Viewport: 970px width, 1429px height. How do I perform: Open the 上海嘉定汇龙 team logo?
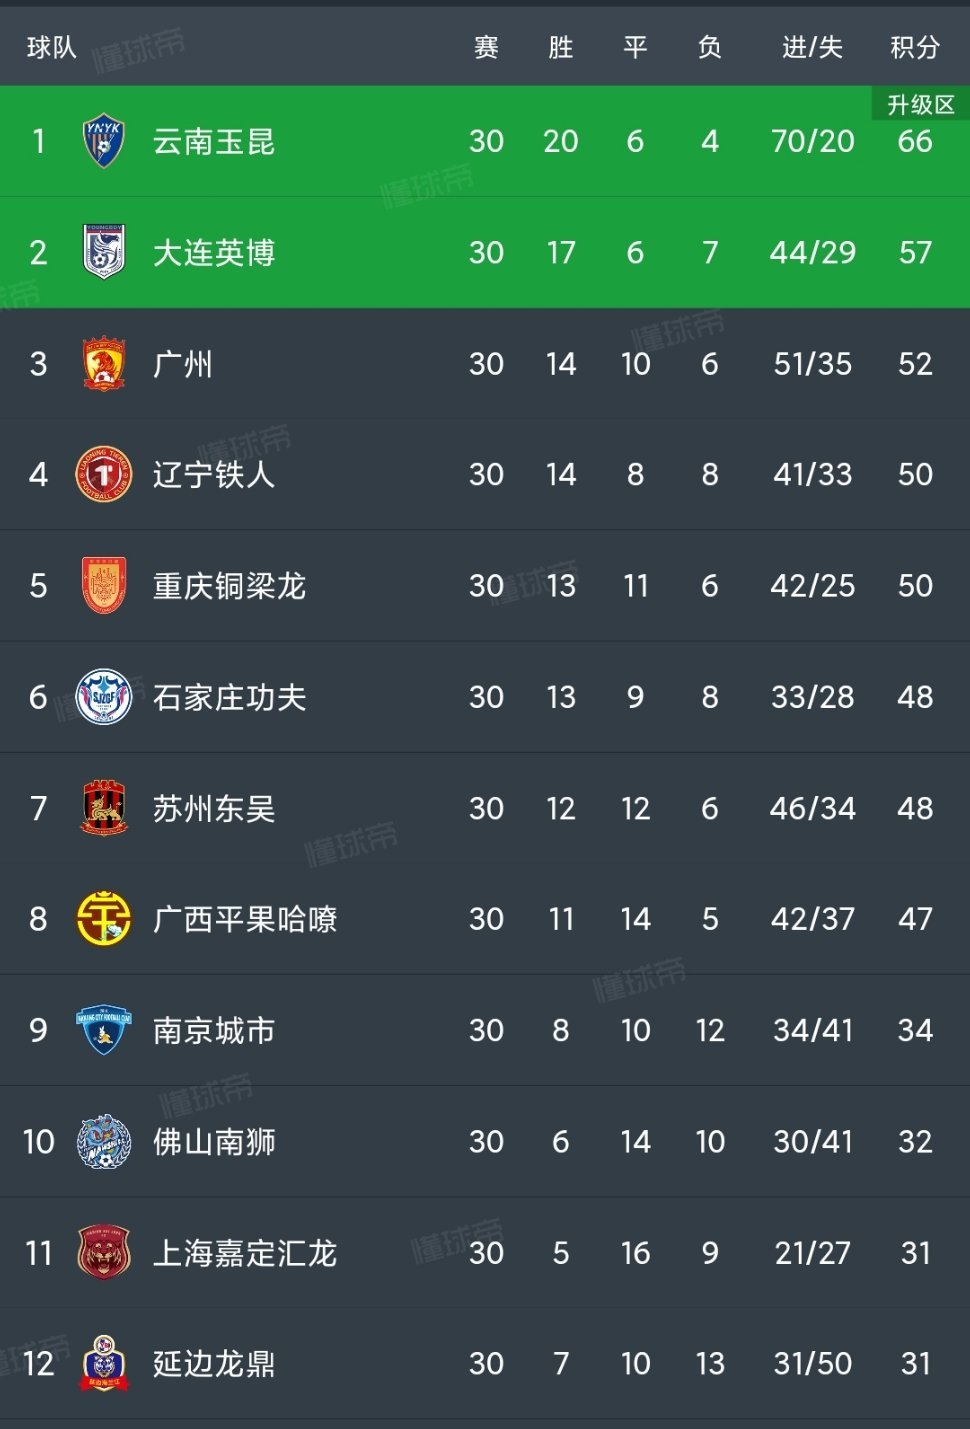pos(104,1252)
